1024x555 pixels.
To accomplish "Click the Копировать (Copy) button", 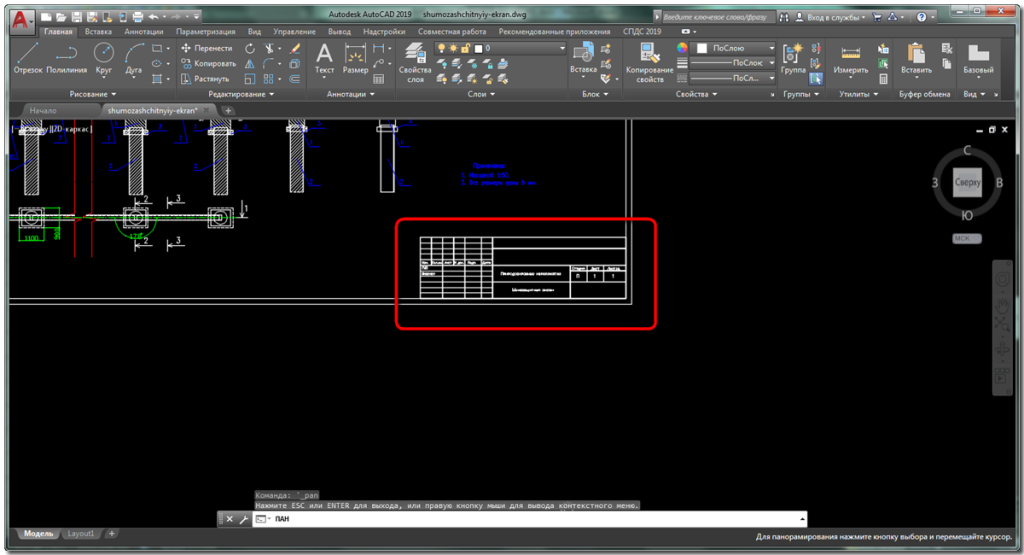I will [207, 63].
